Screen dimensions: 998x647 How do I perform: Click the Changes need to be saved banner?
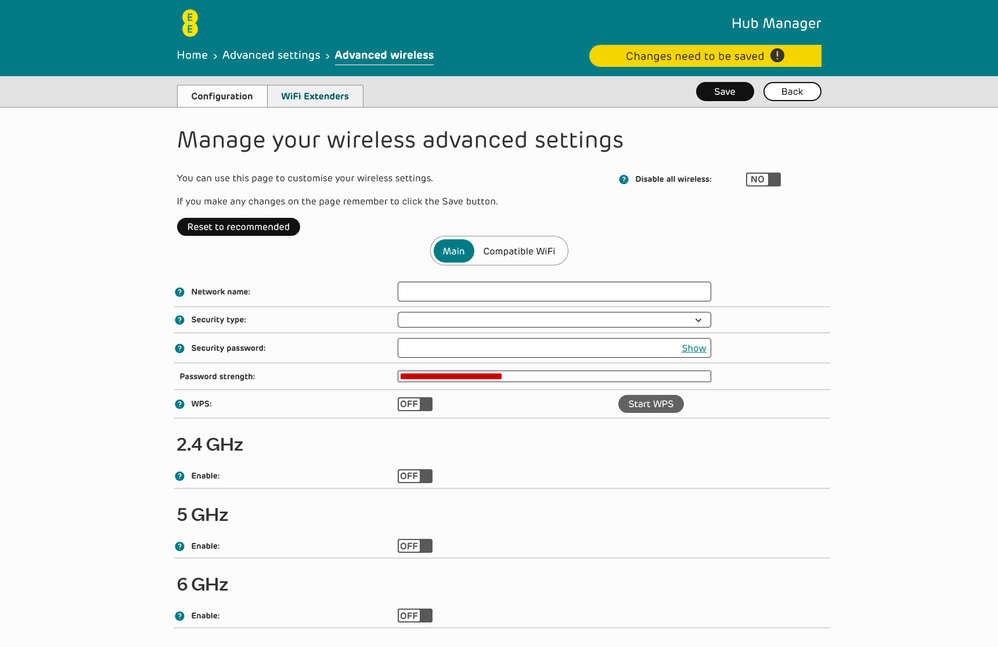(x=705, y=56)
